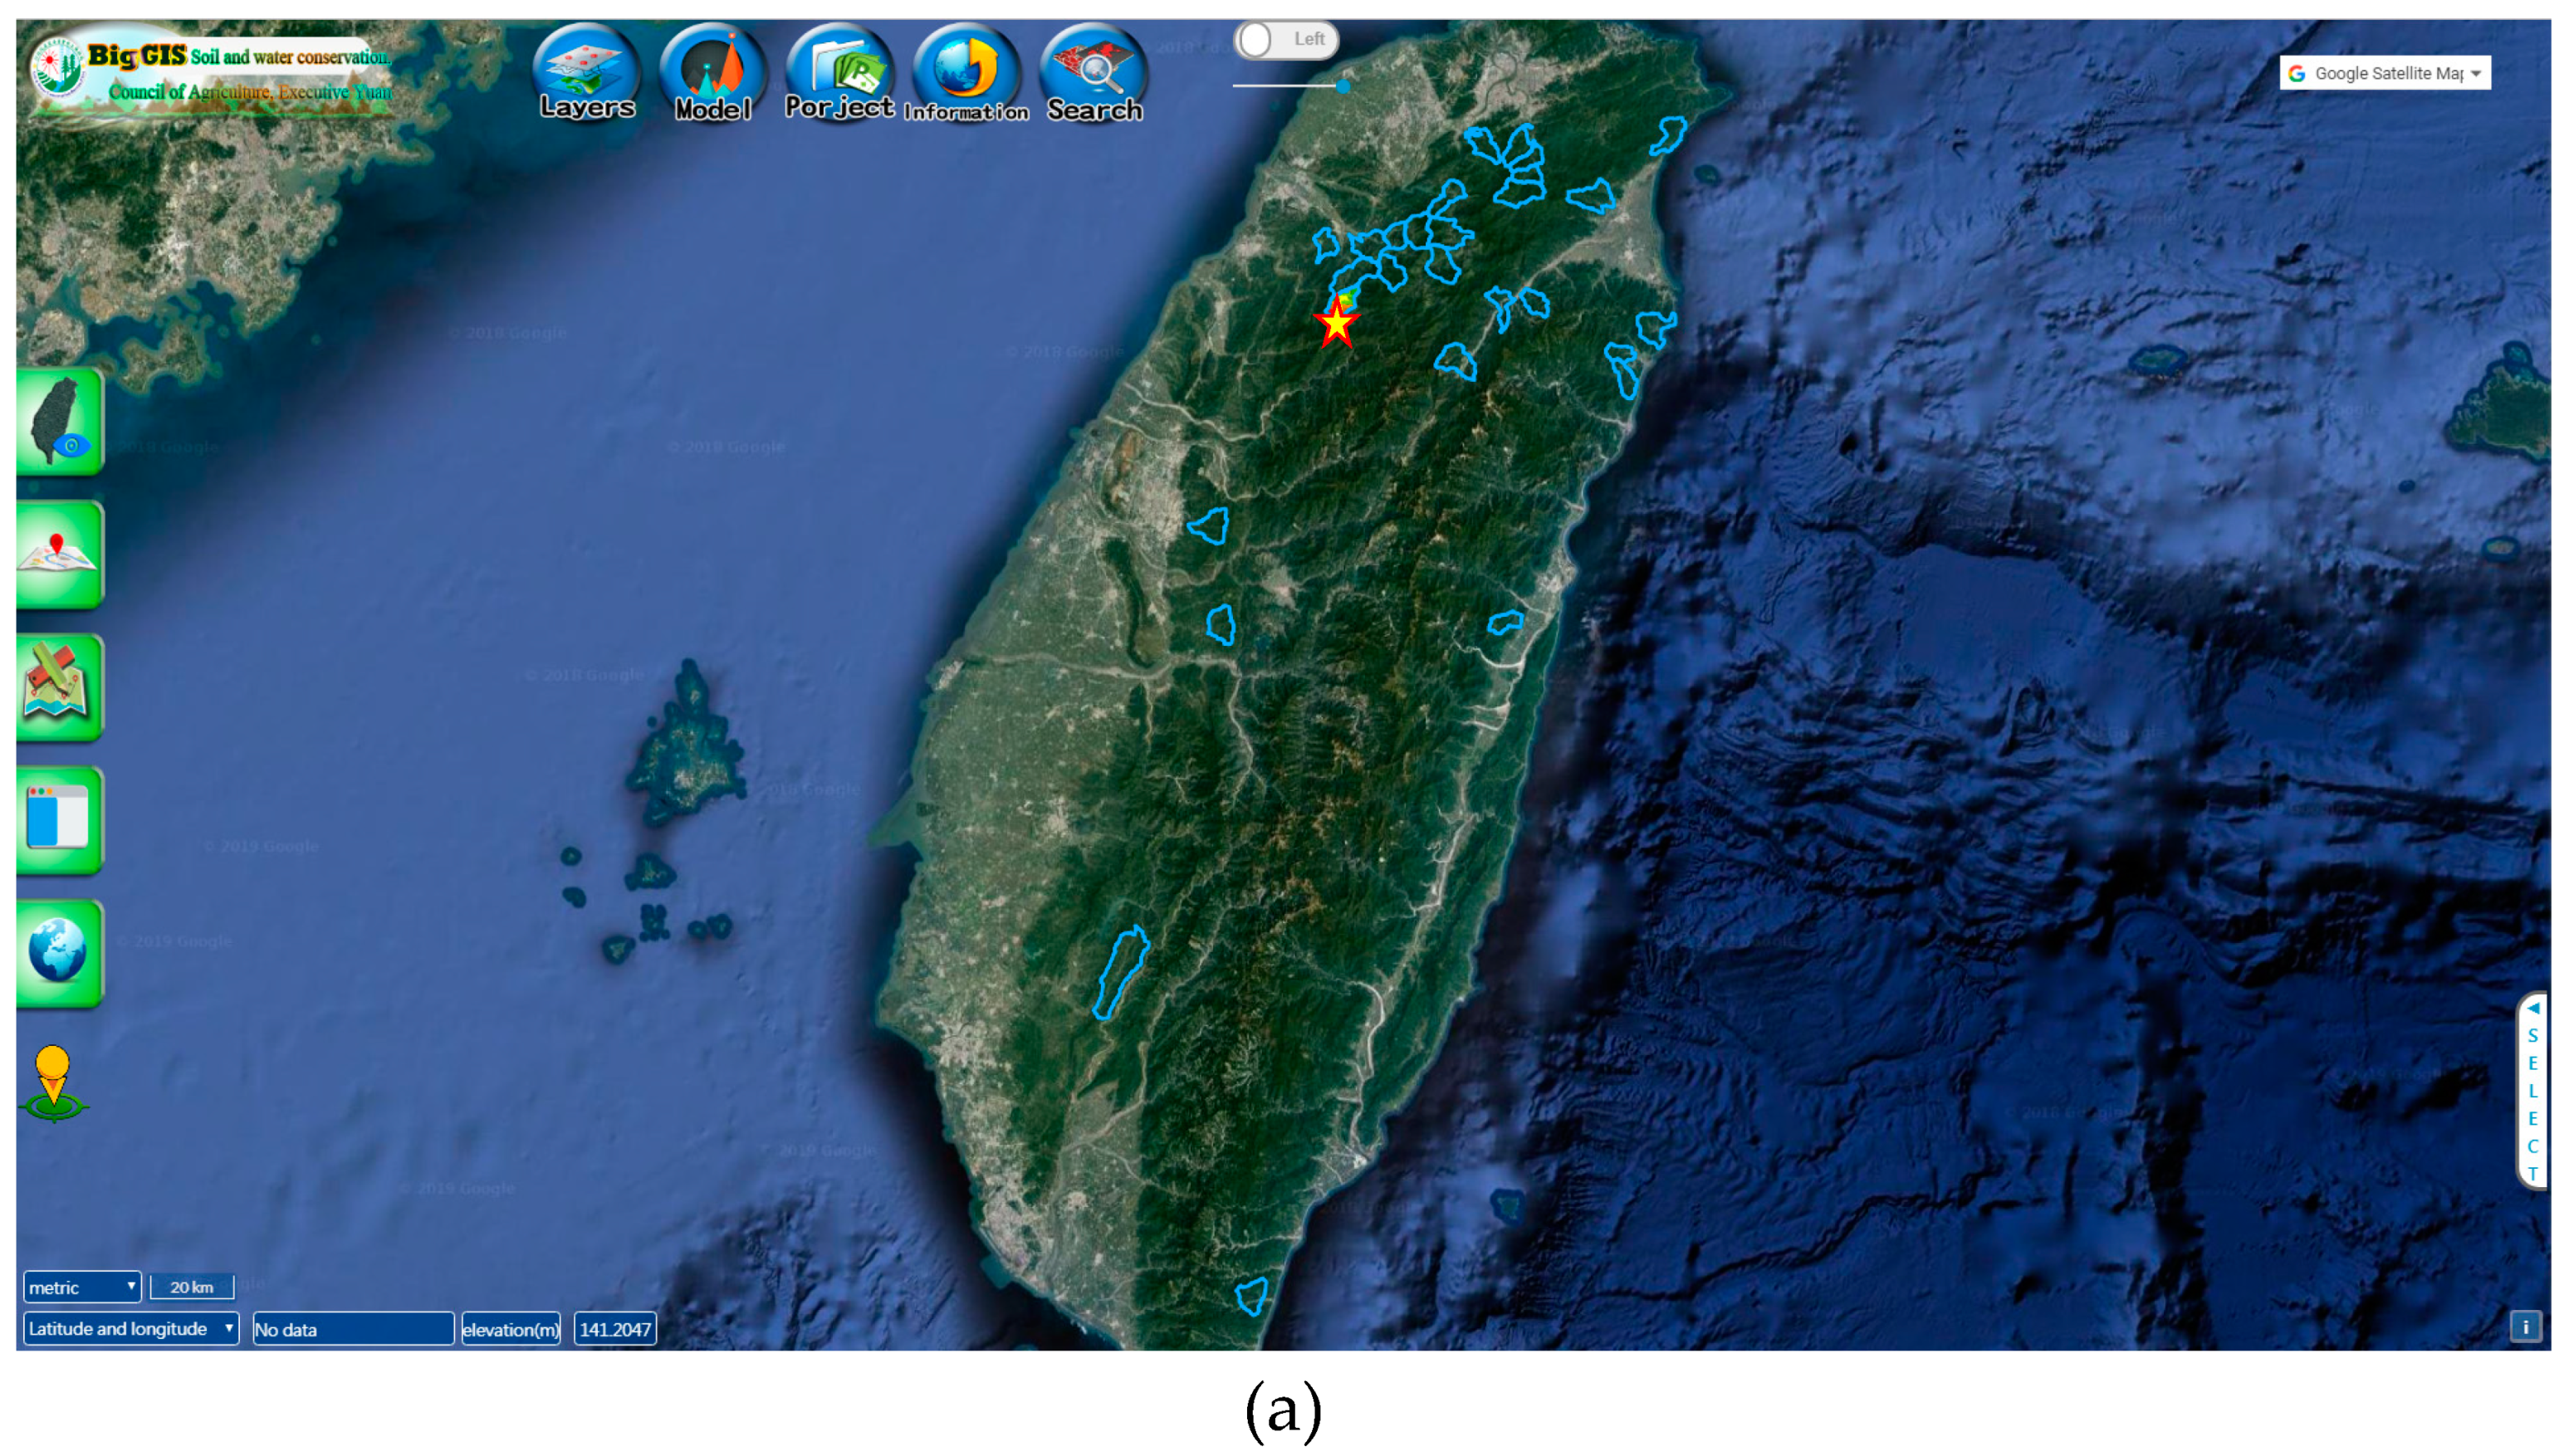Open the Layers menu icon

click(587, 71)
